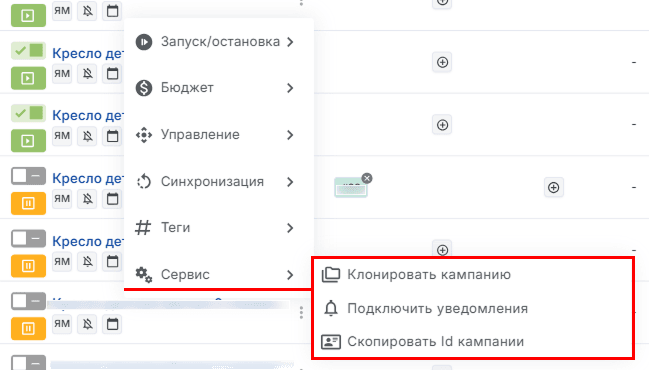The height and width of the screenshot is (370, 649).
Task: Enable switch in row with ad thumbnail
Action: point(28,176)
